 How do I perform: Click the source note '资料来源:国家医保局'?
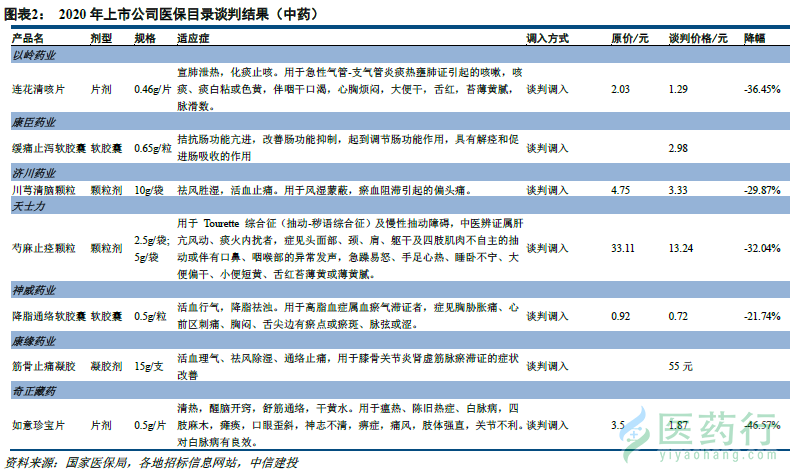coord(65,462)
